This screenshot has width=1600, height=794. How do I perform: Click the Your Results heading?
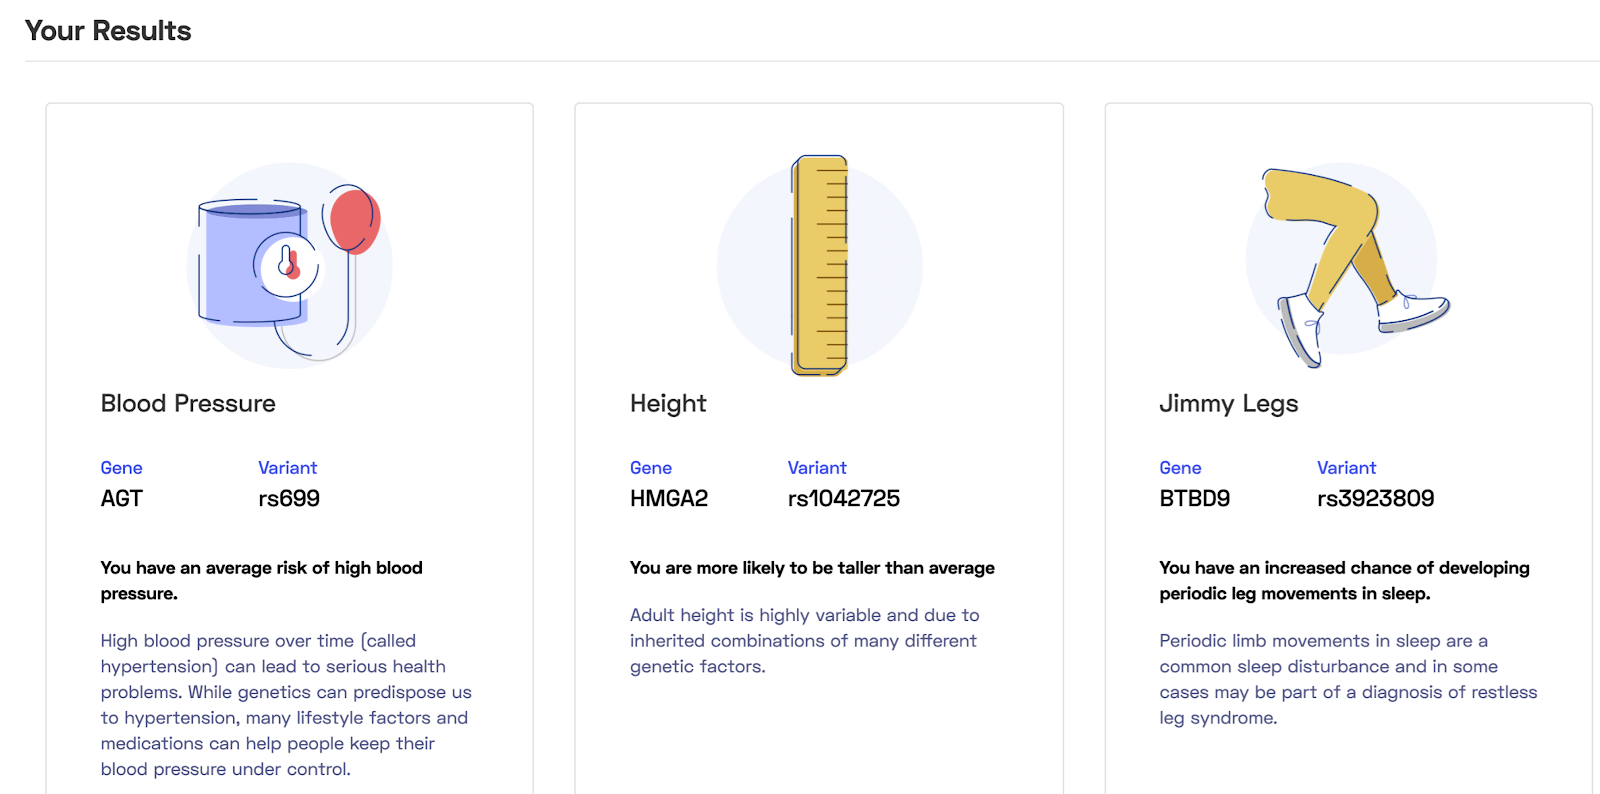[x=108, y=31]
